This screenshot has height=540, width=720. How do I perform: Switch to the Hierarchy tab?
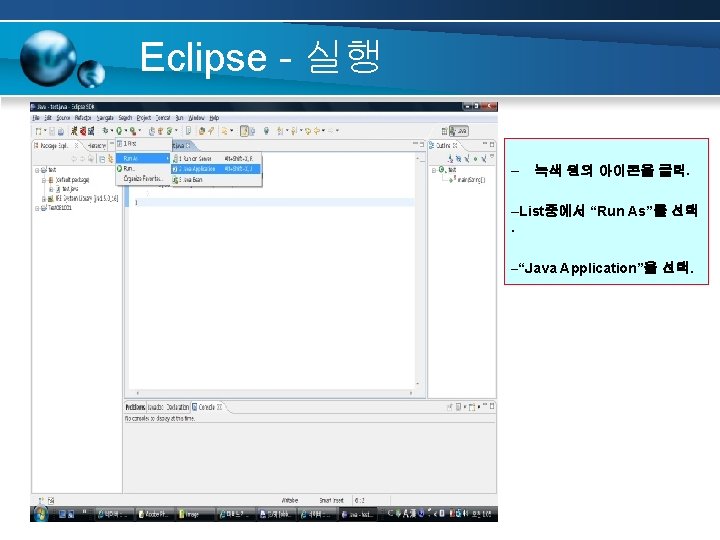[x=96, y=146]
